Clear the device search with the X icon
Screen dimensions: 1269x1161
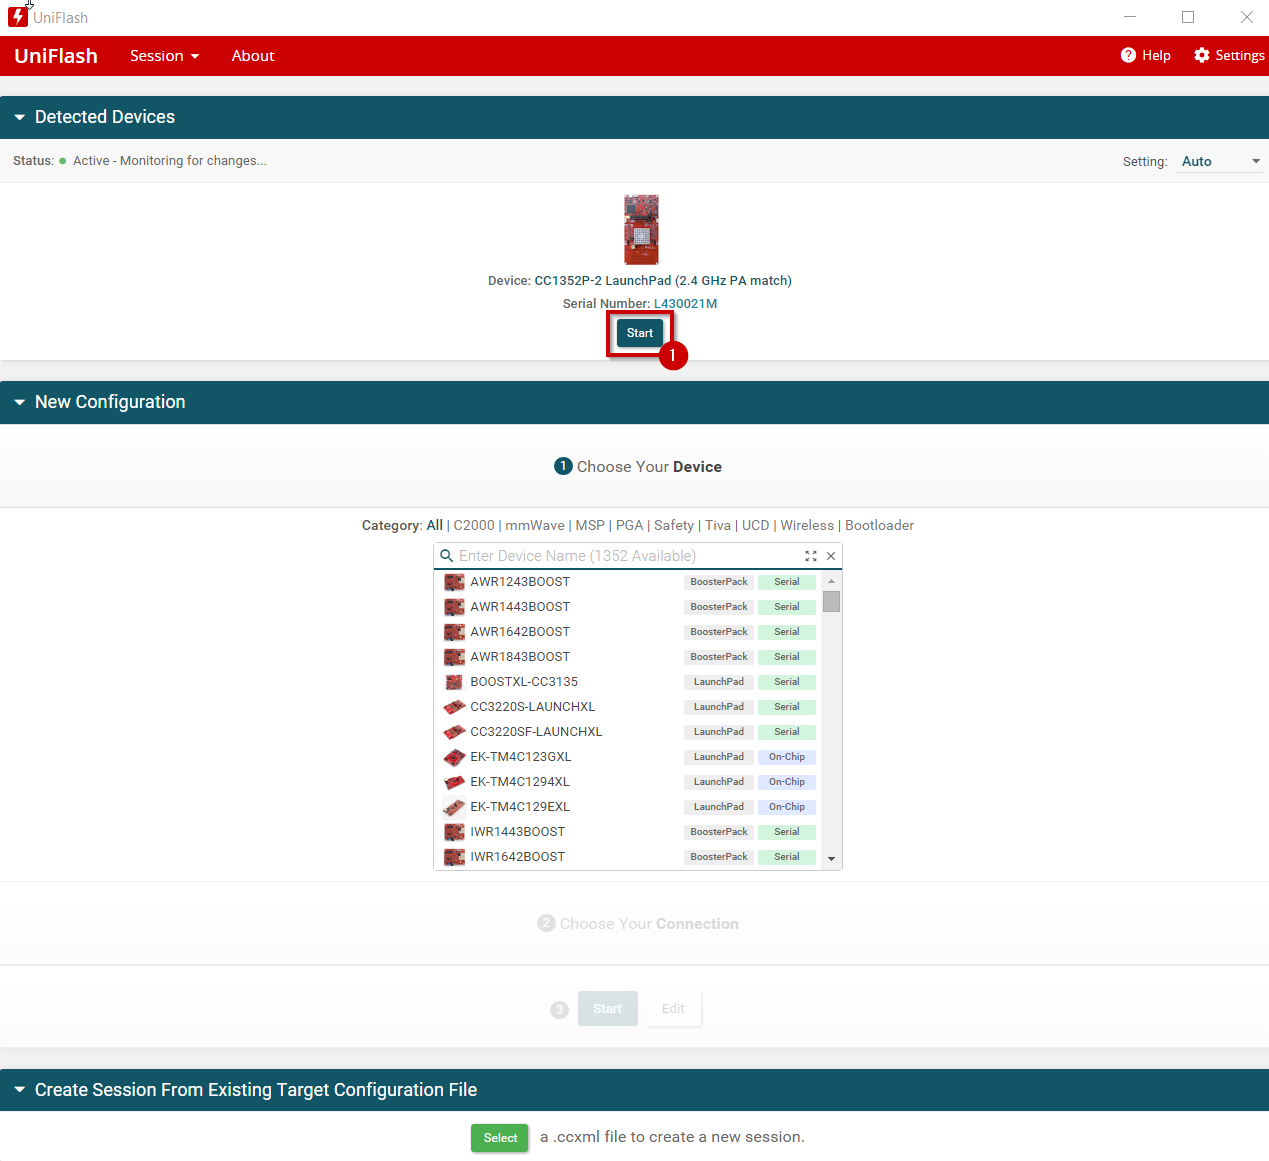[x=830, y=555]
